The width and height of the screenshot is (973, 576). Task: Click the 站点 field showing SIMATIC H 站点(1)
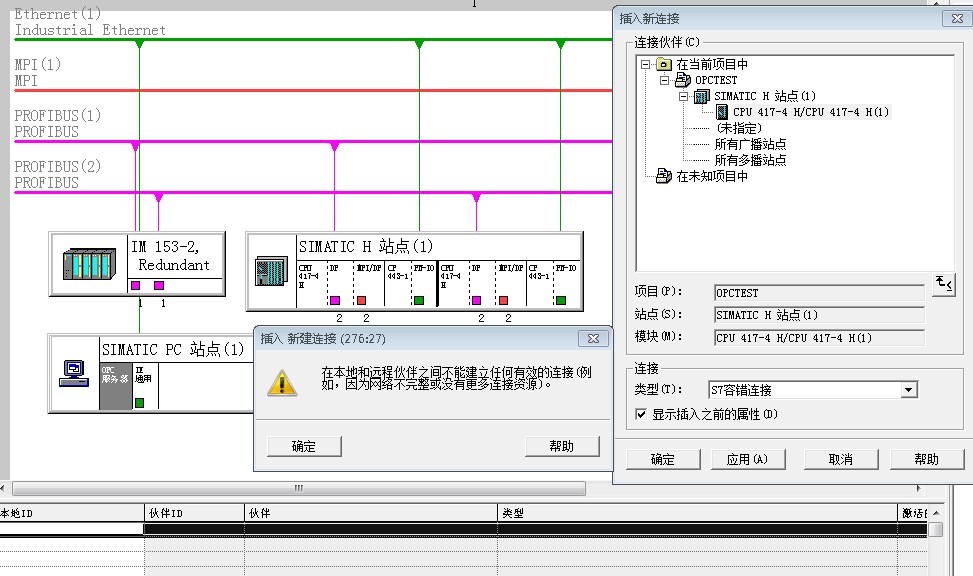pos(819,315)
